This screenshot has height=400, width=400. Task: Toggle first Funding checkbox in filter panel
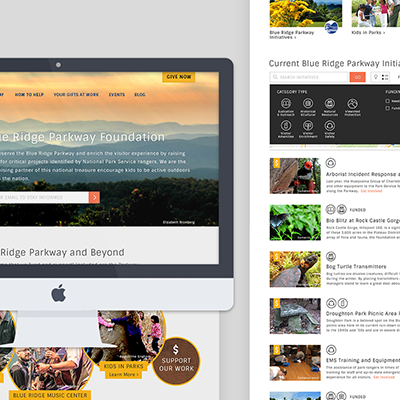click(x=387, y=101)
